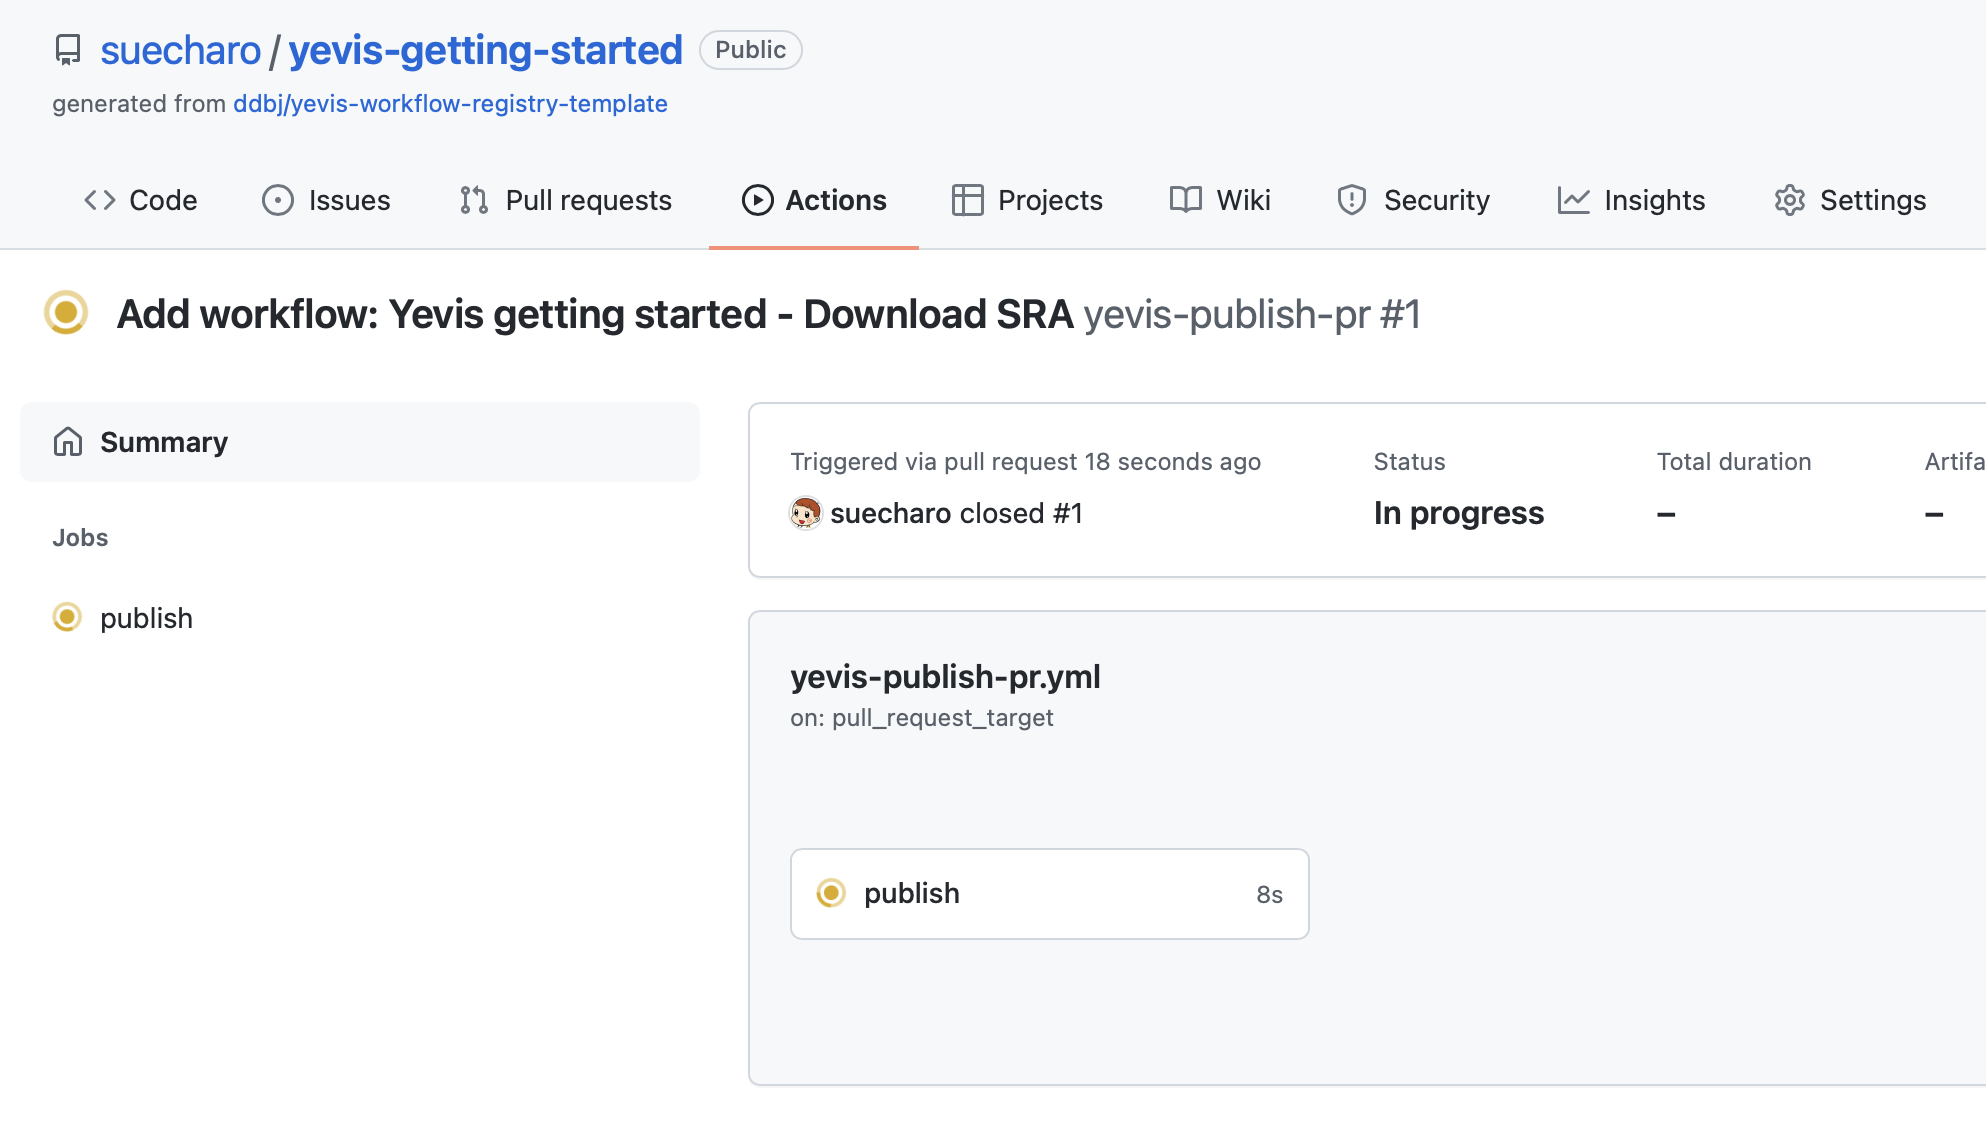This screenshot has width=1986, height=1138.
Task: Click the Projects table icon
Action: pyautogui.click(x=968, y=200)
